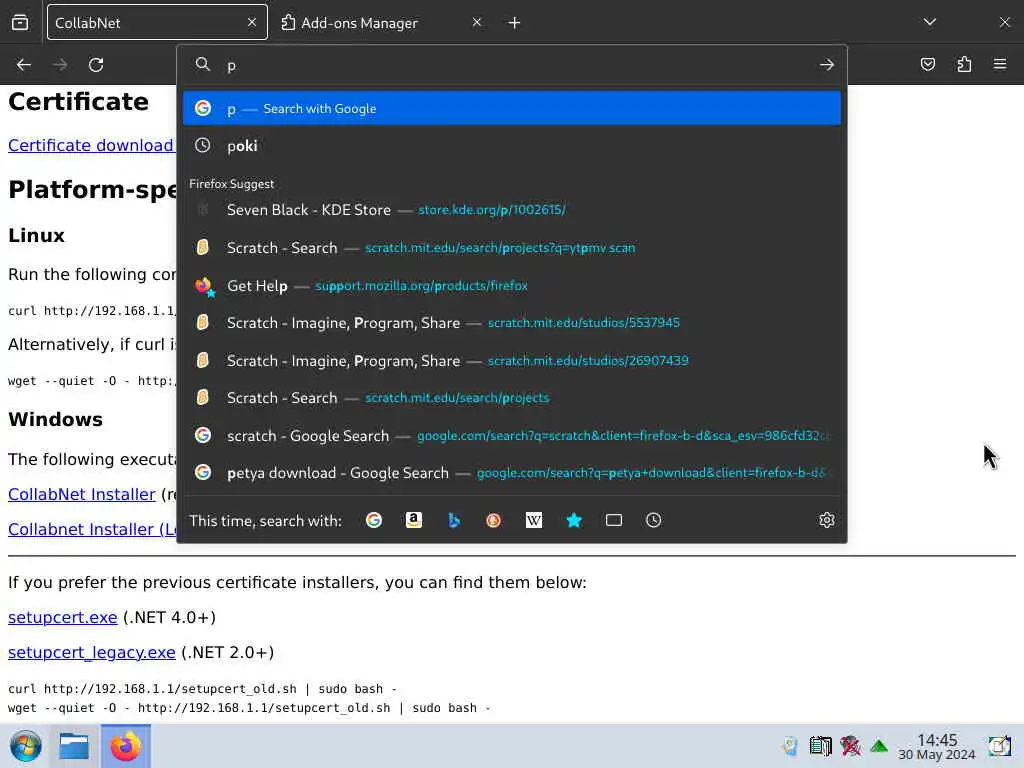Search this time with DuckDuckGo icon
This screenshot has width=1024, height=768.
pos(494,520)
